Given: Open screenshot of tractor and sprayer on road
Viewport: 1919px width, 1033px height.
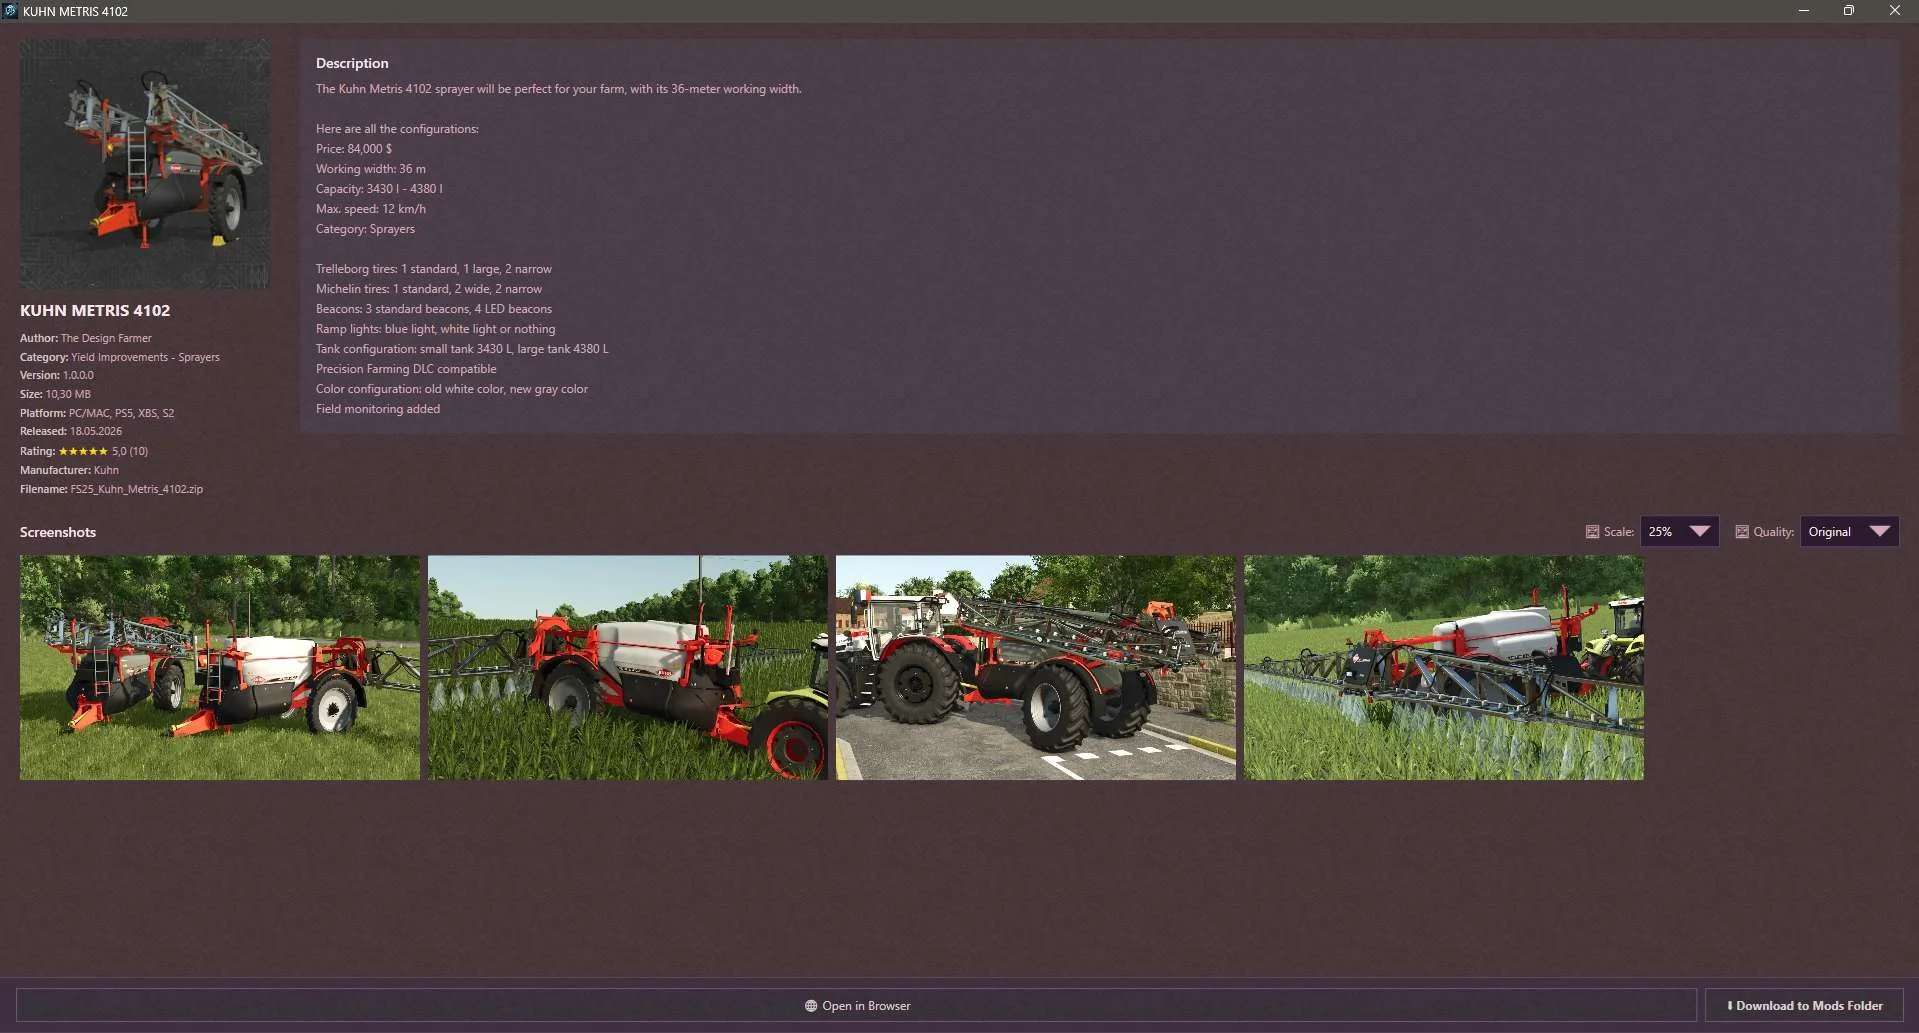Looking at the screenshot, I should 1036,668.
